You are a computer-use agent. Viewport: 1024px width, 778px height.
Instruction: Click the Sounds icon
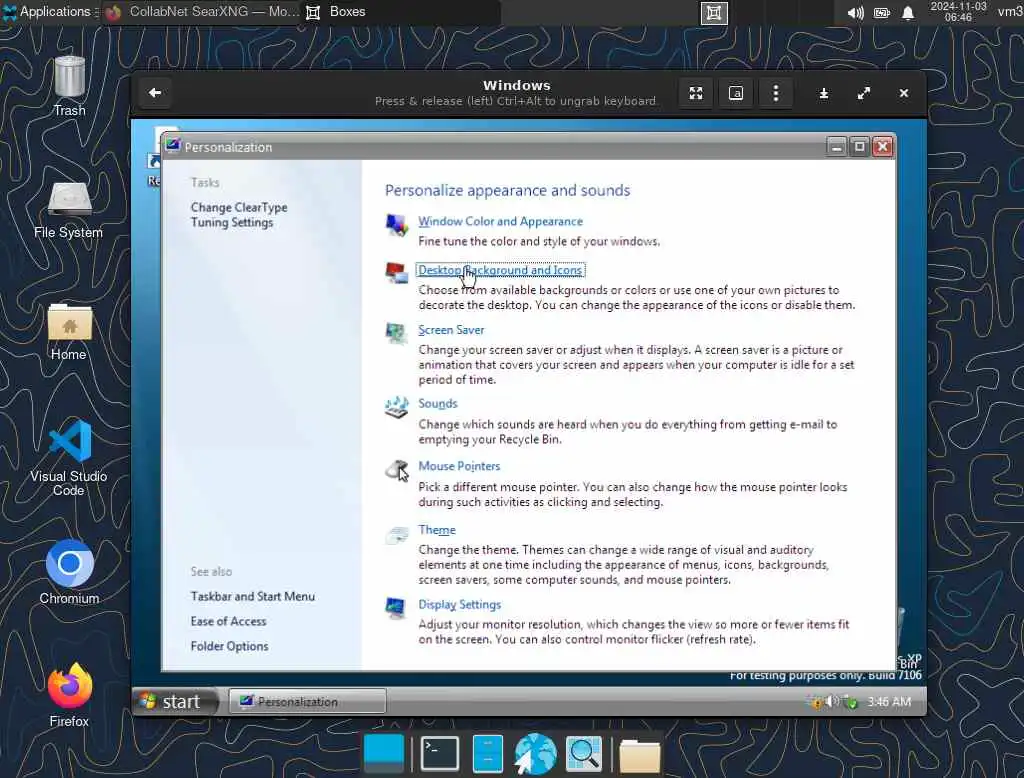pos(396,407)
